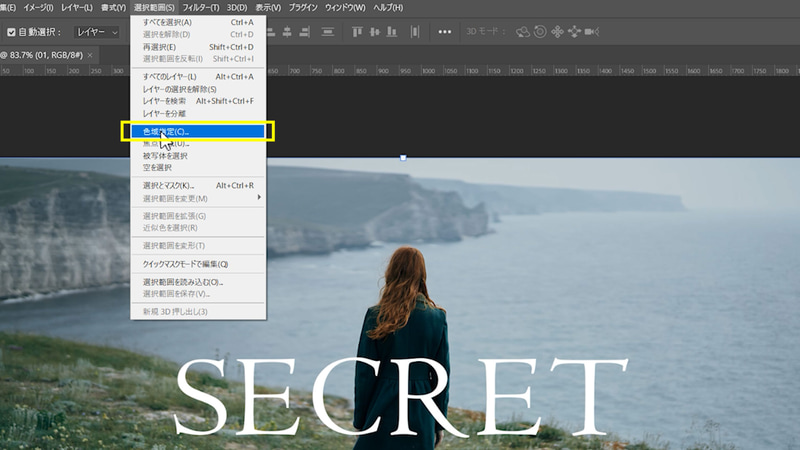Image resolution: width=800 pixels, height=450 pixels.
Task: Select the 3D pan camera icon
Action: 557,32
